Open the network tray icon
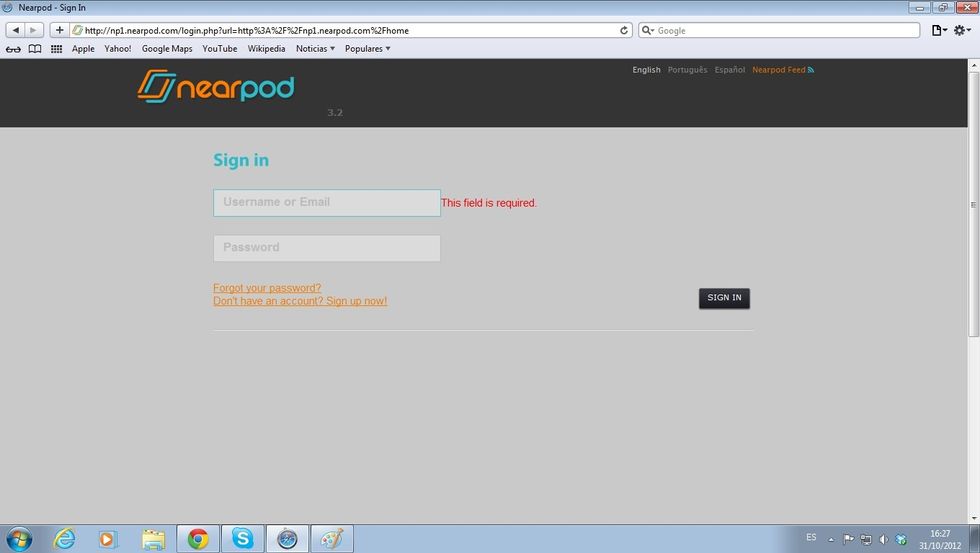Image resolution: width=980 pixels, height=553 pixels. pyautogui.click(x=866, y=539)
